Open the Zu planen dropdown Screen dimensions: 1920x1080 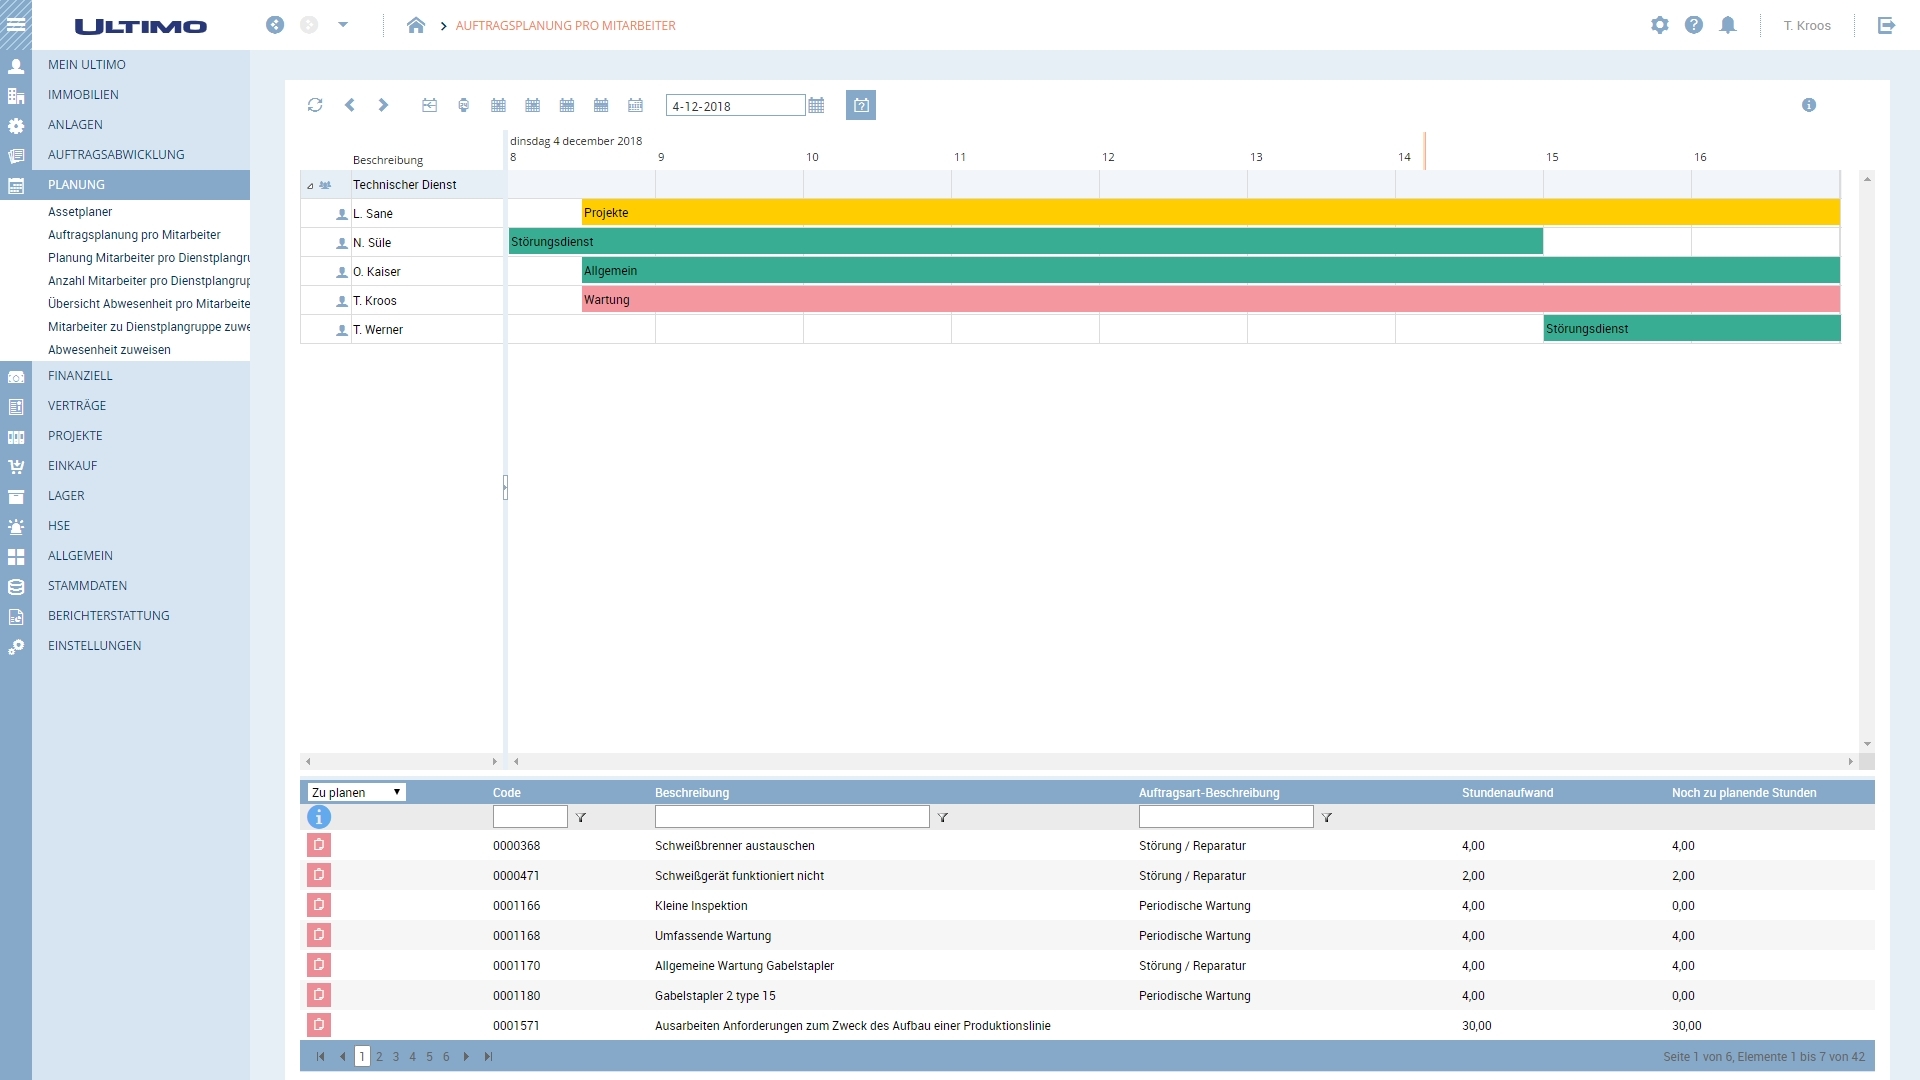pos(355,792)
